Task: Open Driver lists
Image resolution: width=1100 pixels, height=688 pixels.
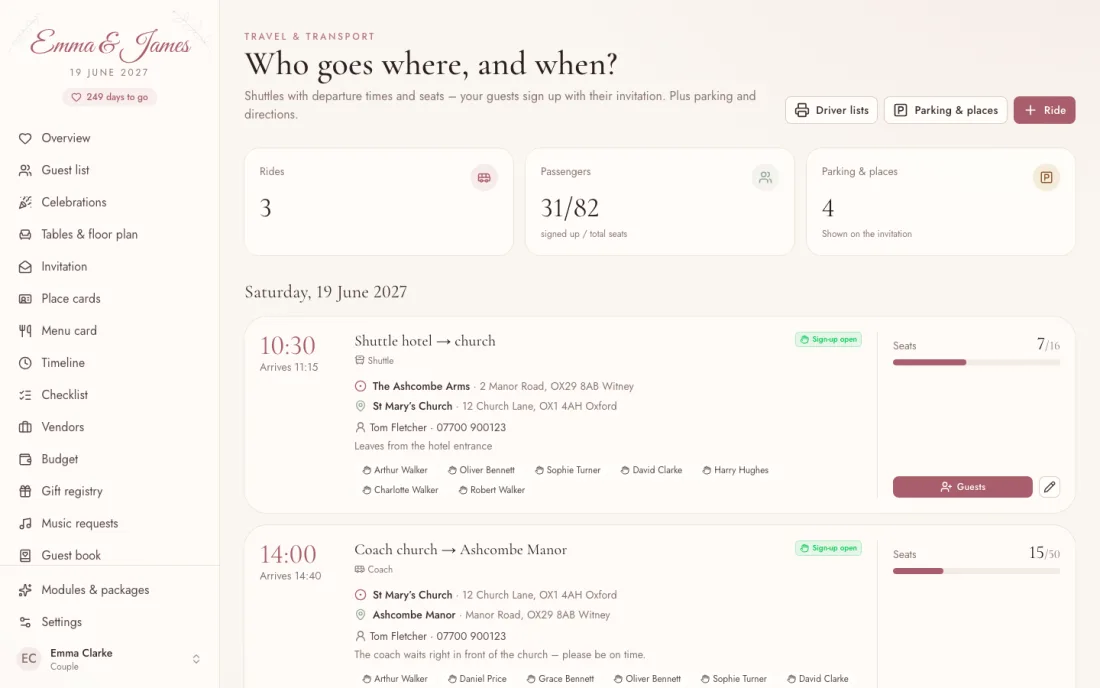Action: (x=831, y=110)
